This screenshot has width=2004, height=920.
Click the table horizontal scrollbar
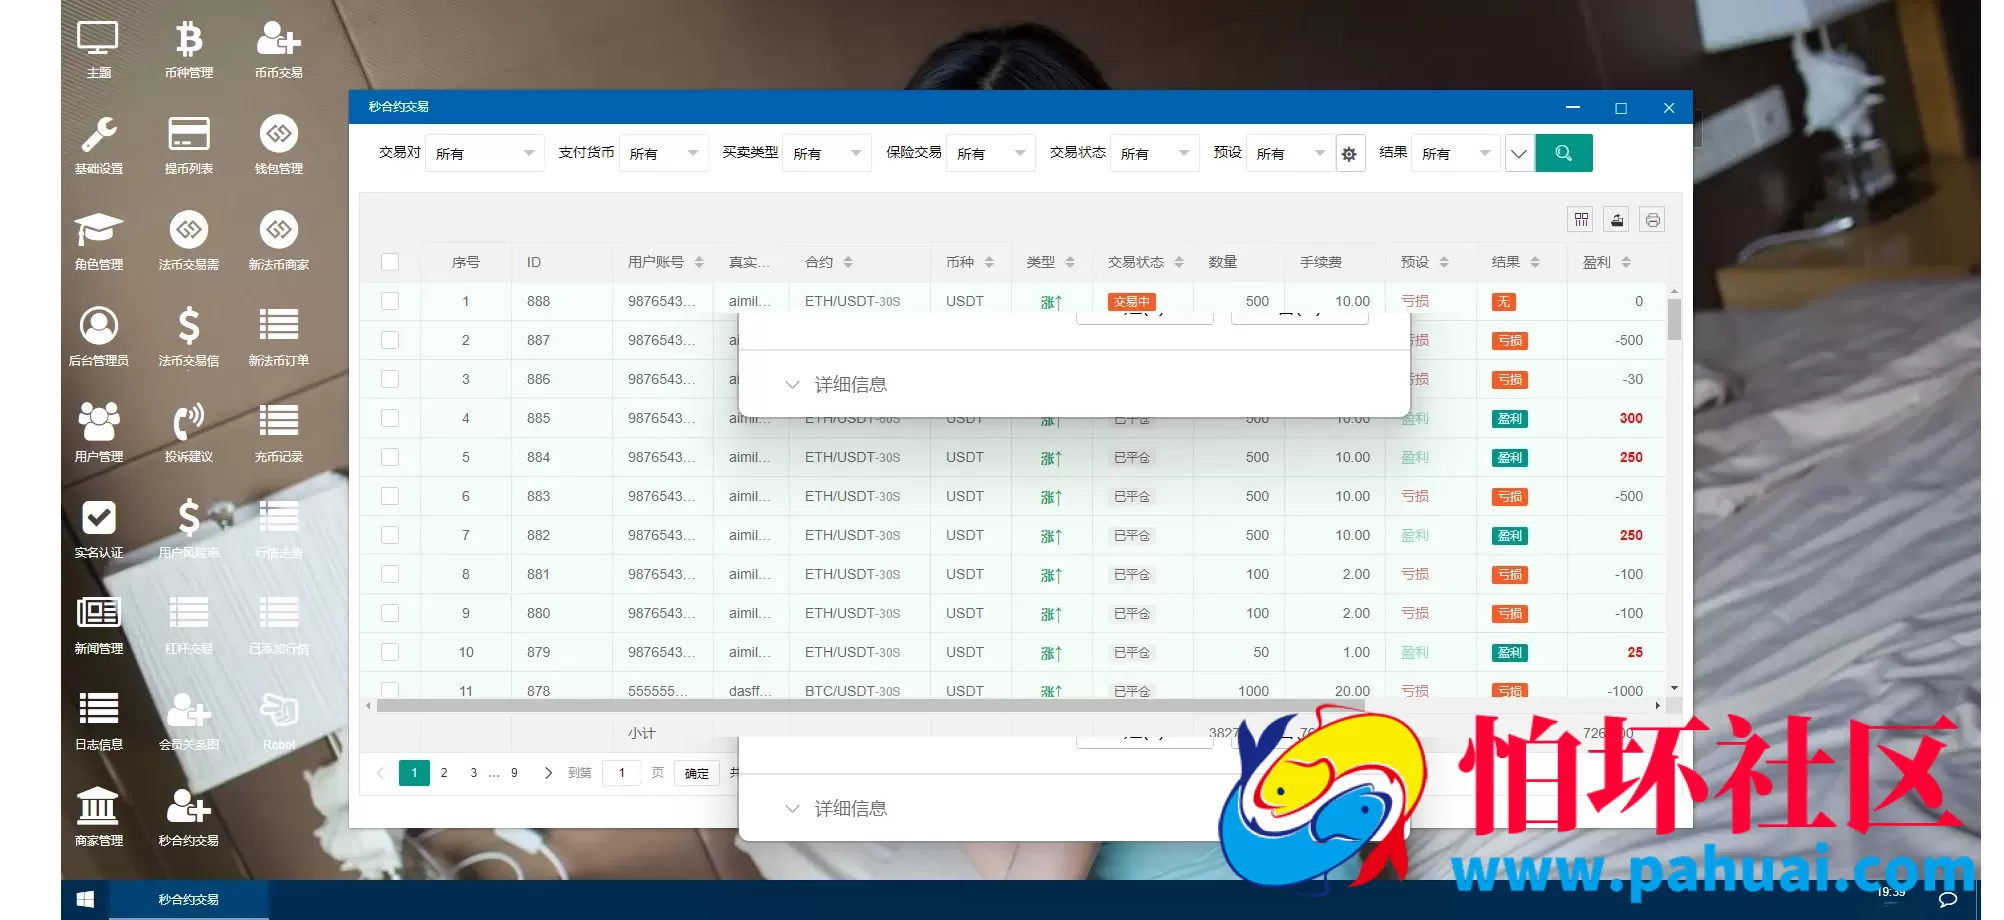tap(870, 706)
